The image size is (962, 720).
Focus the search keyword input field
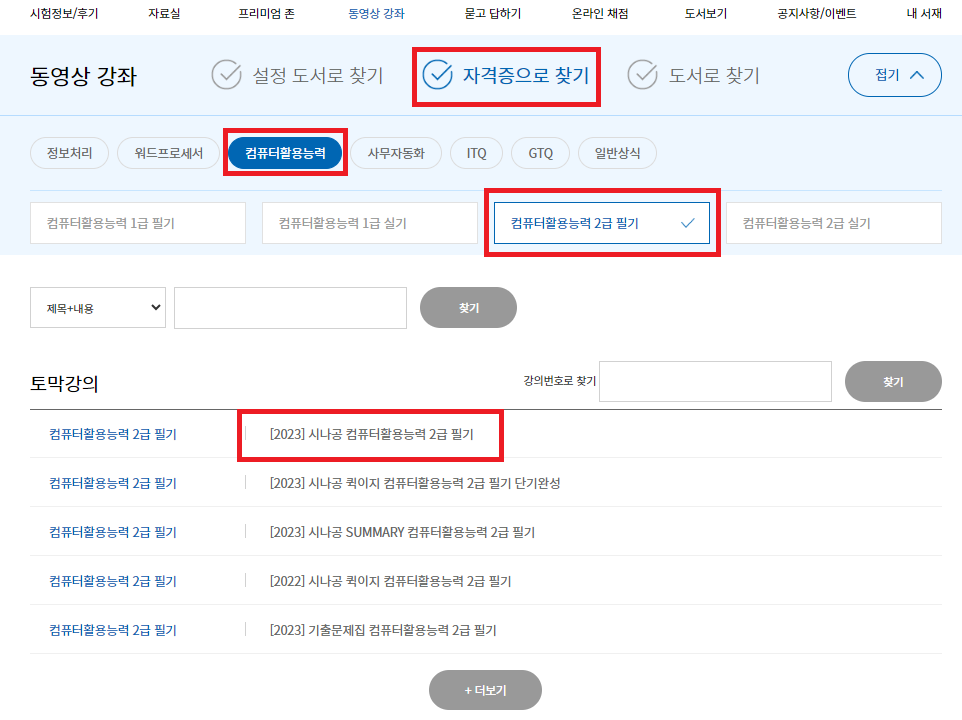pos(290,308)
